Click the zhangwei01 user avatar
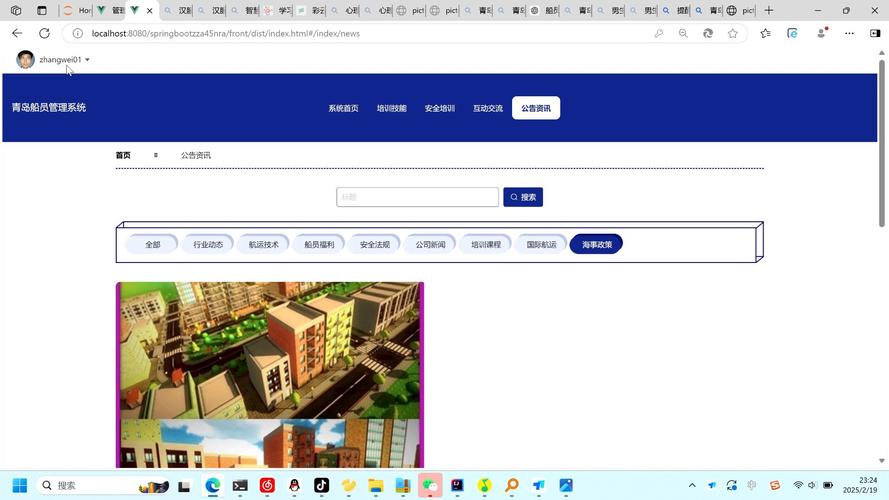889x500 pixels. [x=25, y=60]
